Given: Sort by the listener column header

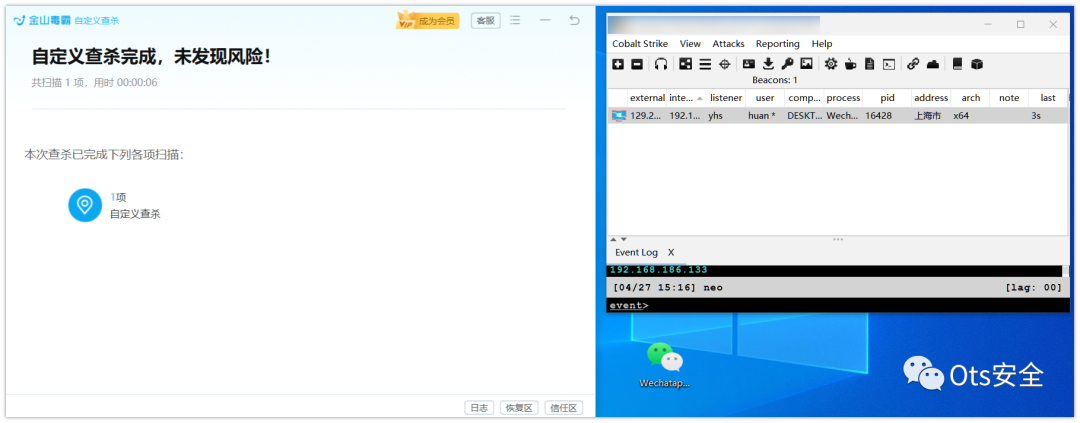Looking at the screenshot, I should [726, 98].
